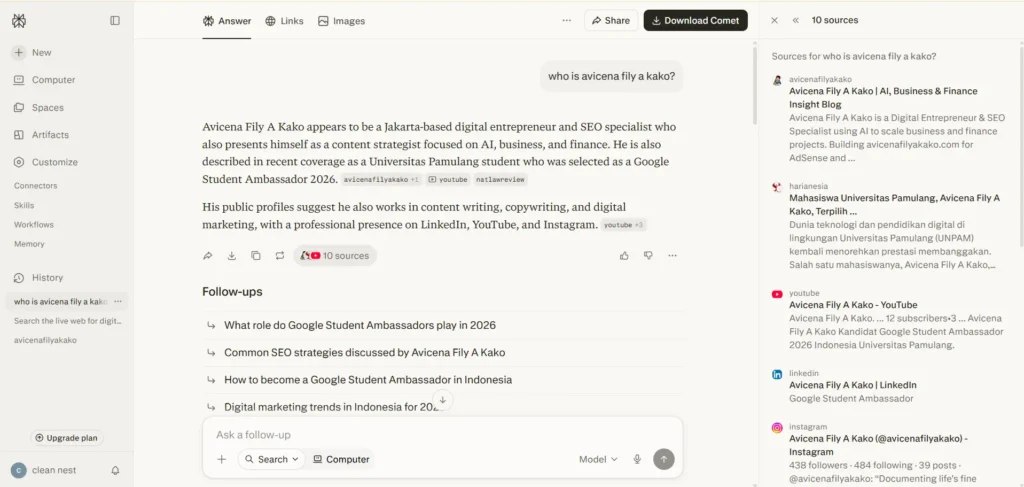Open 'Avicena Fily A Kako | LinkedIn' source

click(852, 385)
